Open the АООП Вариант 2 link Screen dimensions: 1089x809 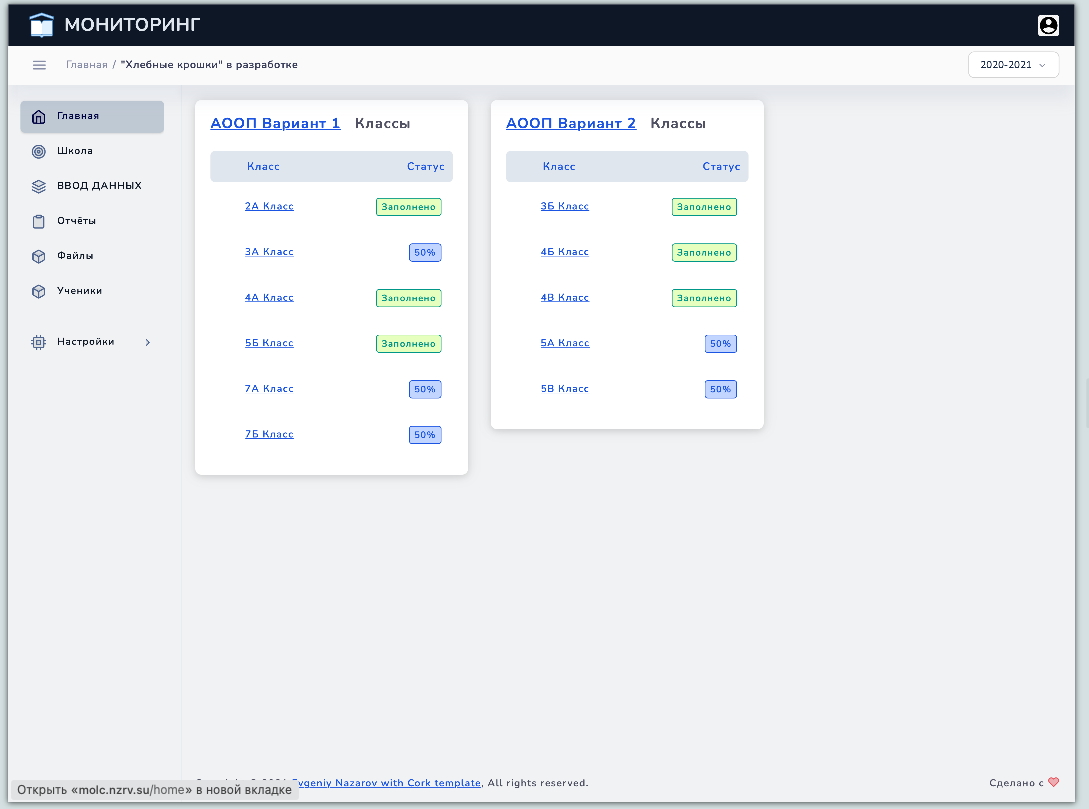(571, 124)
